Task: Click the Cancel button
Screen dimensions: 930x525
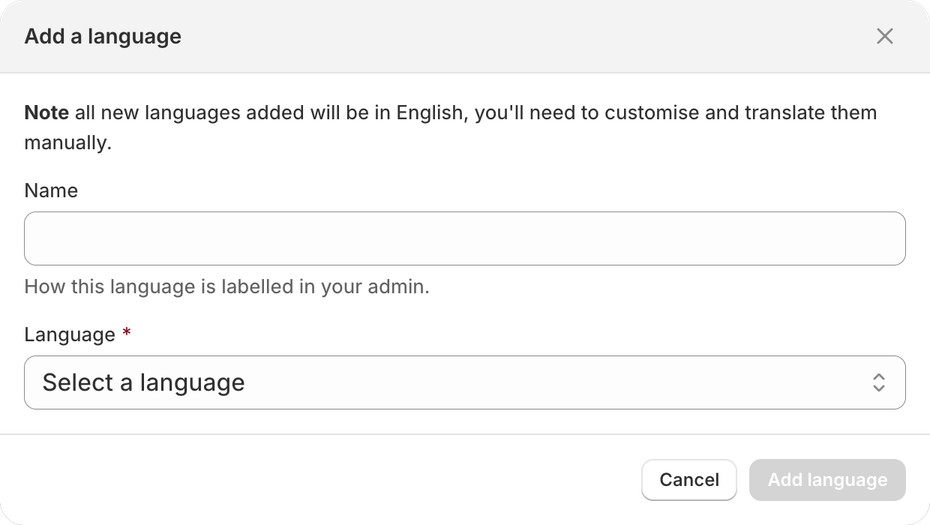Action: pos(689,479)
